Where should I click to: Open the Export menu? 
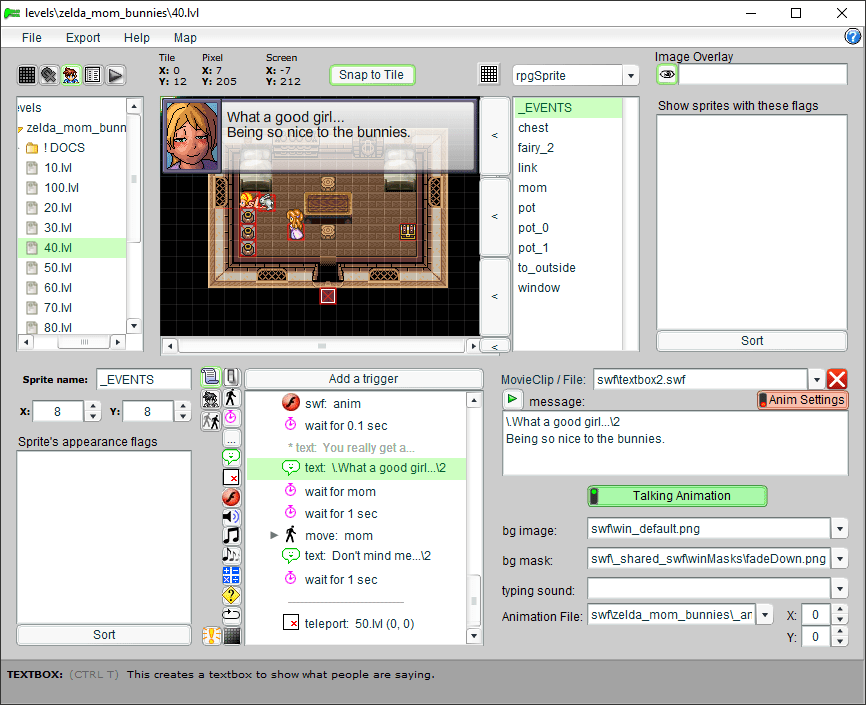[x=83, y=38]
